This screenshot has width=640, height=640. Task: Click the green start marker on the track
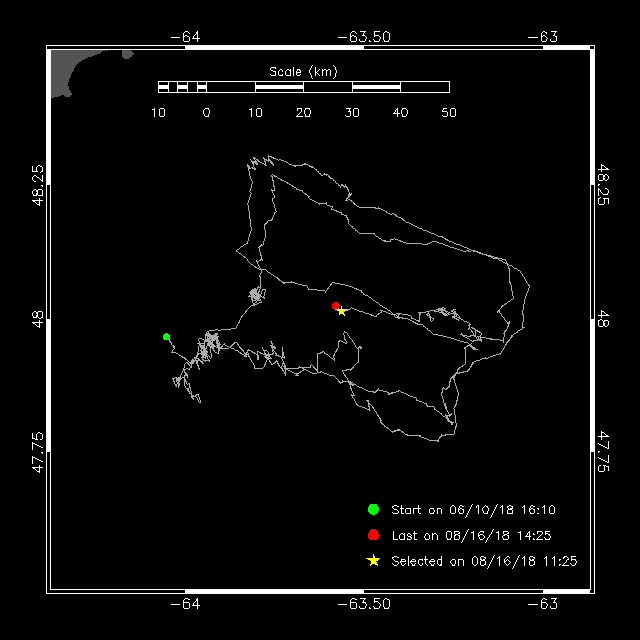[166, 337]
